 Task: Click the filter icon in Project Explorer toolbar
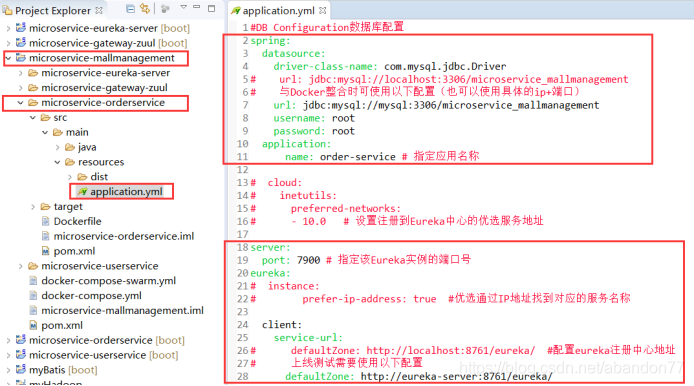click(x=165, y=8)
